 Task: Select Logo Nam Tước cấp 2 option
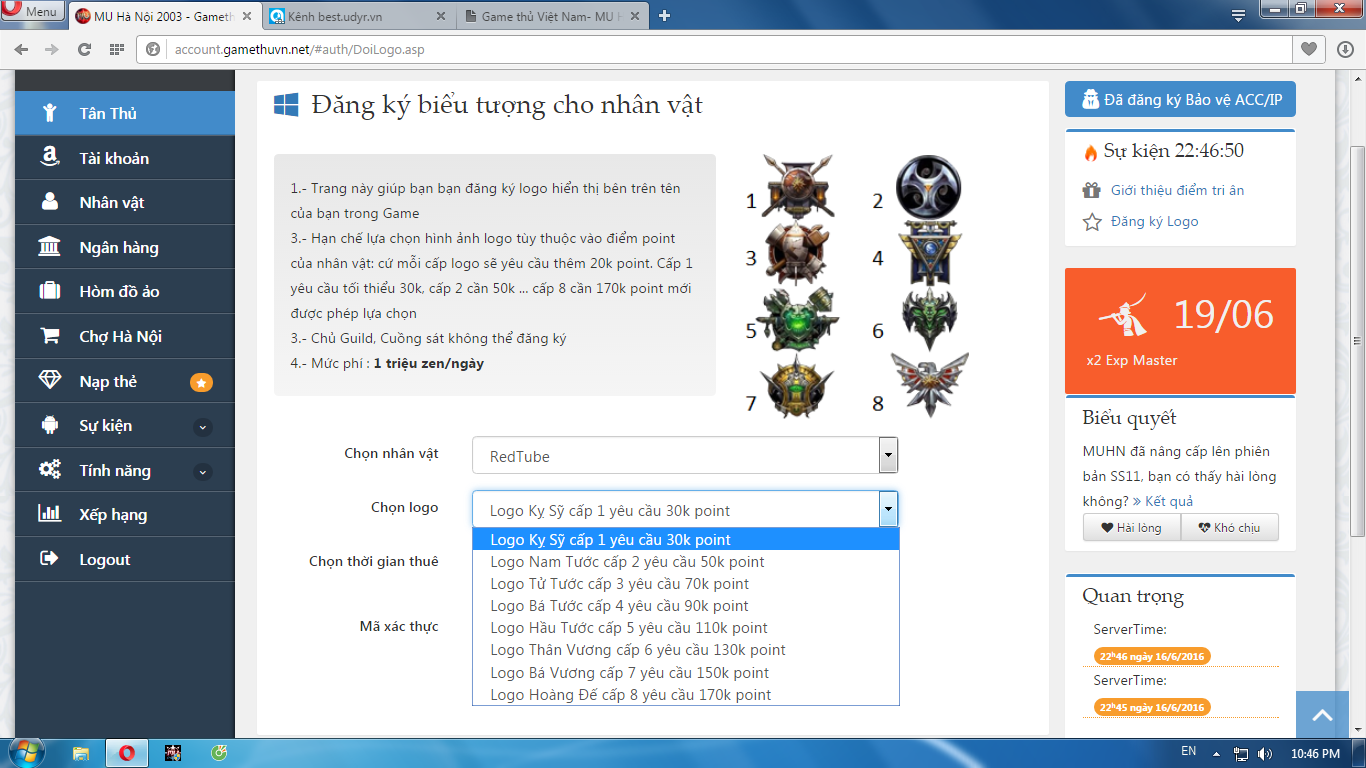point(686,562)
